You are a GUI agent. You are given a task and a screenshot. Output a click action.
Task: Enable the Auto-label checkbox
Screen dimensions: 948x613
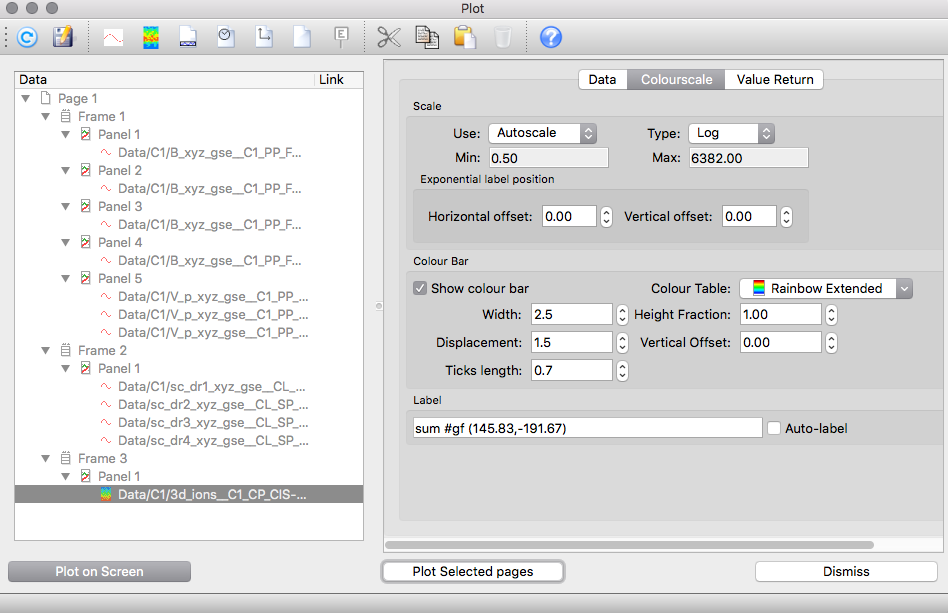click(x=774, y=428)
